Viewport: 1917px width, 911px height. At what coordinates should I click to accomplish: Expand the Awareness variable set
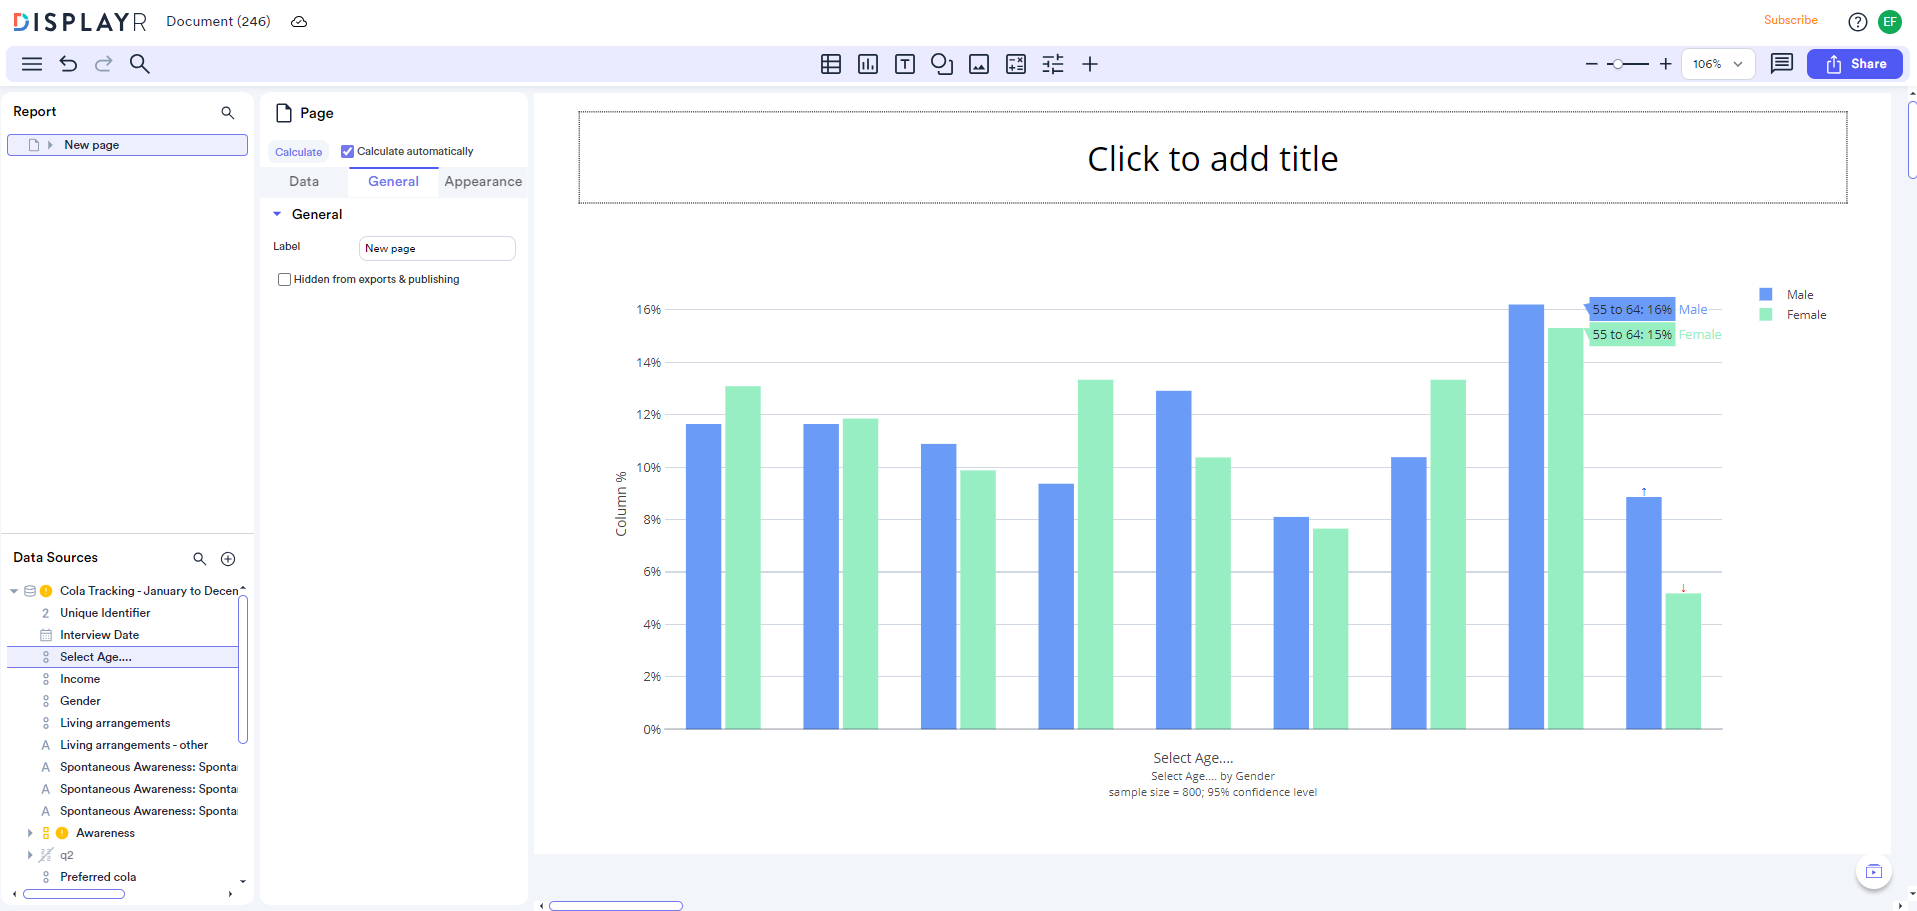[30, 833]
